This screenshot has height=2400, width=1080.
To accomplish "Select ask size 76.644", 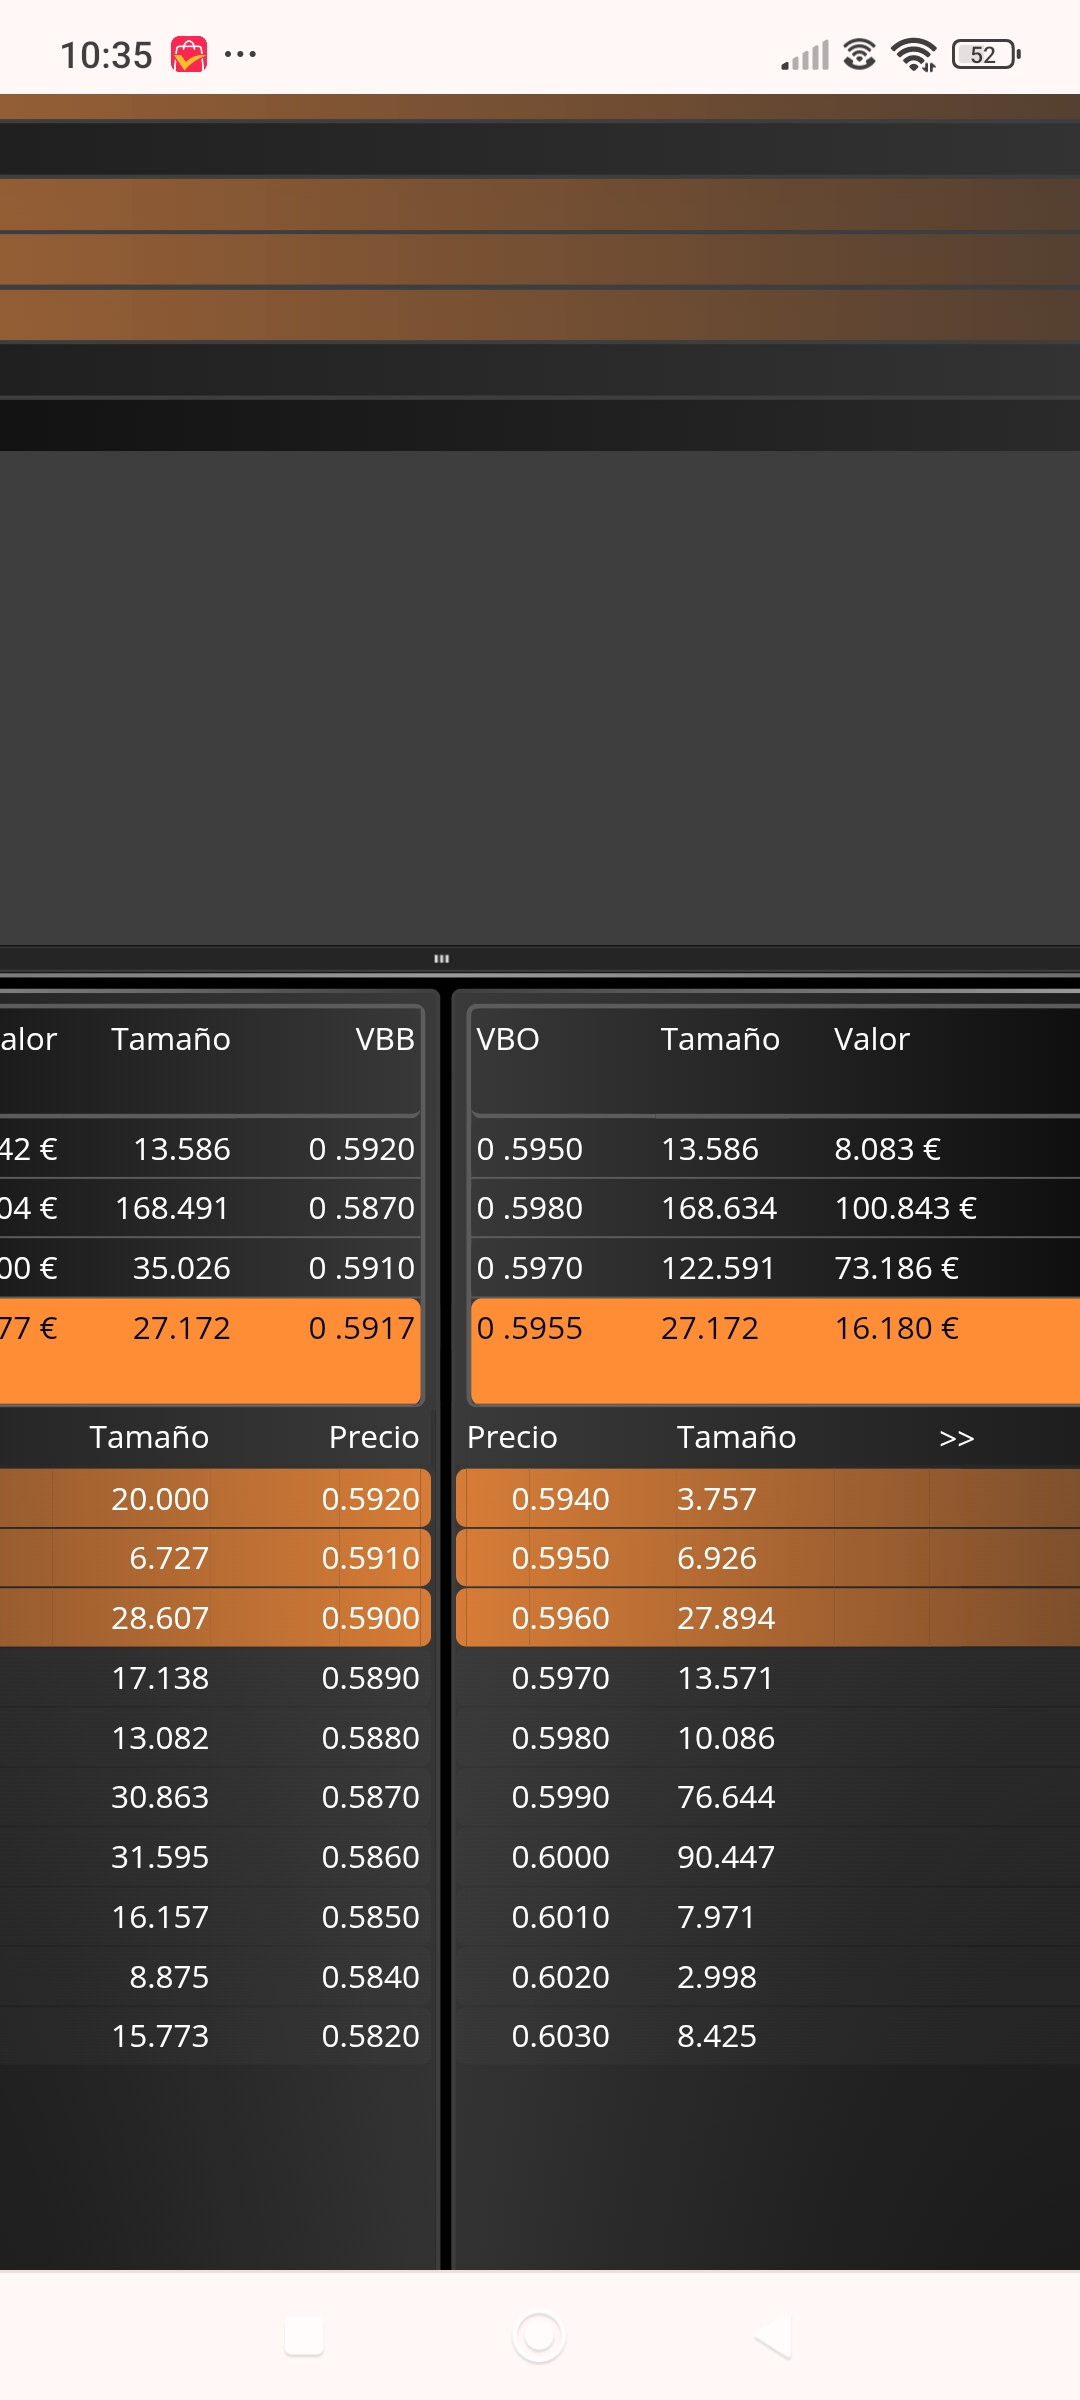I will pos(726,1797).
